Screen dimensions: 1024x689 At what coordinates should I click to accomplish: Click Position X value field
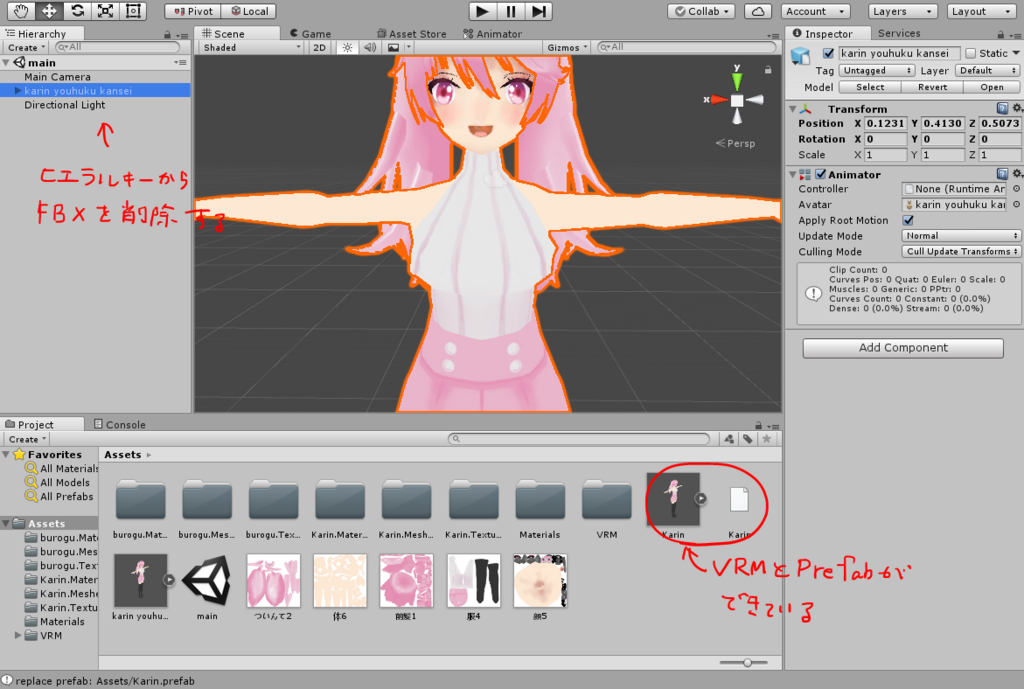[886, 123]
